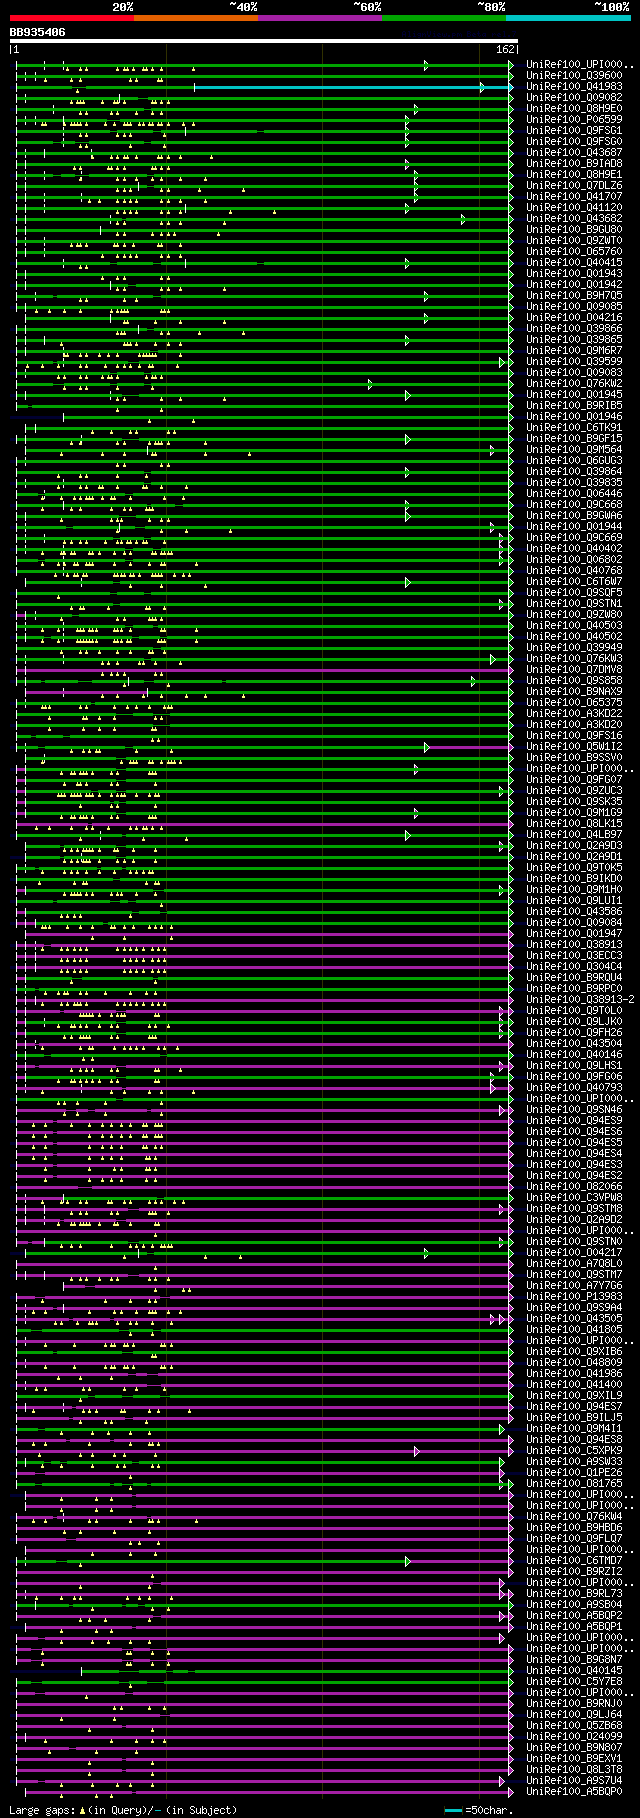Open the UniRef100_Q41983 hit label

pos(574,87)
